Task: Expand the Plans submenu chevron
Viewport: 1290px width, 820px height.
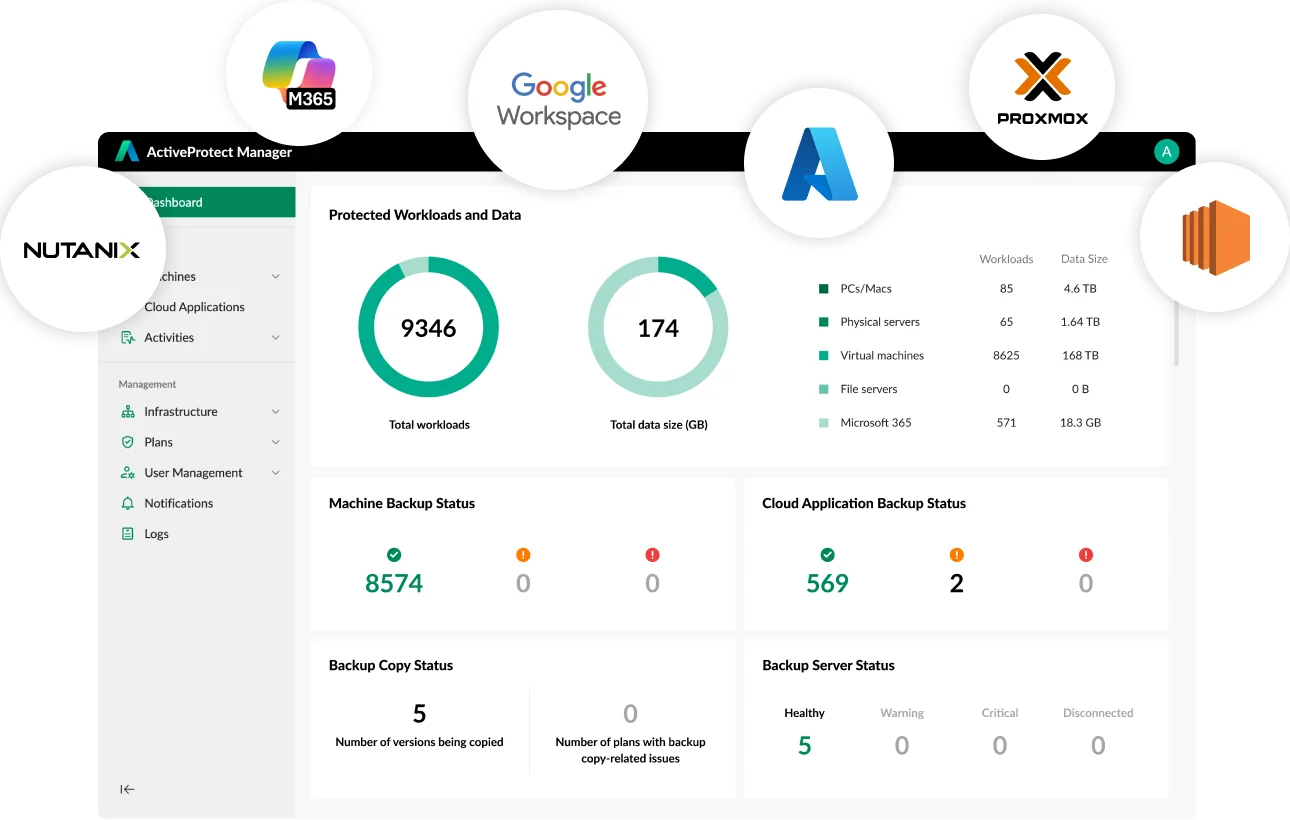Action: click(x=276, y=442)
